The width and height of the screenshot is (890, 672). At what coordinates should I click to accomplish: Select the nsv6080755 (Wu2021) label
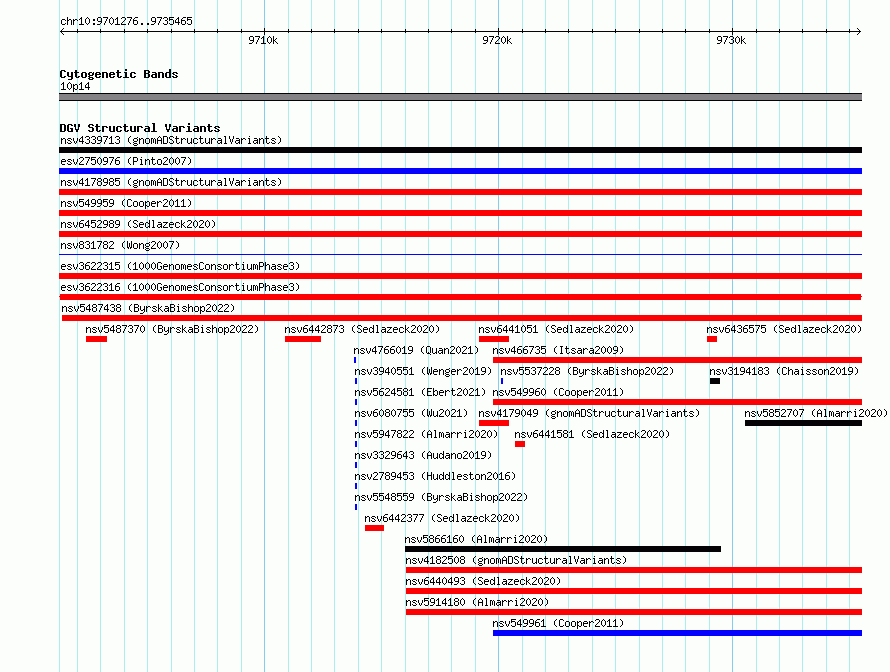click(x=411, y=413)
